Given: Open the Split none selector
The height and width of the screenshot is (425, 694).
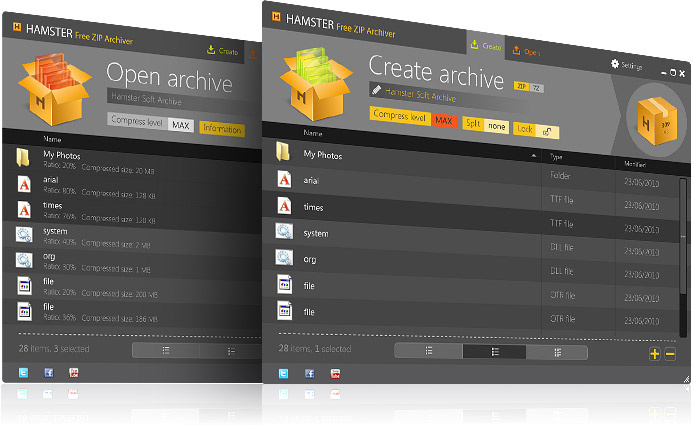Looking at the screenshot, I should pos(496,126).
